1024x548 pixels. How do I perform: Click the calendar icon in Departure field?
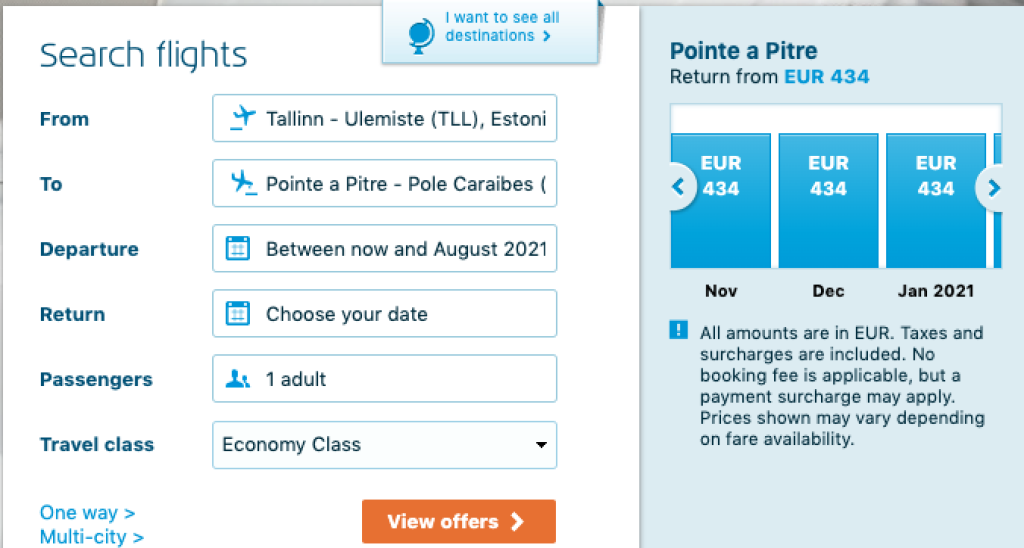point(238,249)
